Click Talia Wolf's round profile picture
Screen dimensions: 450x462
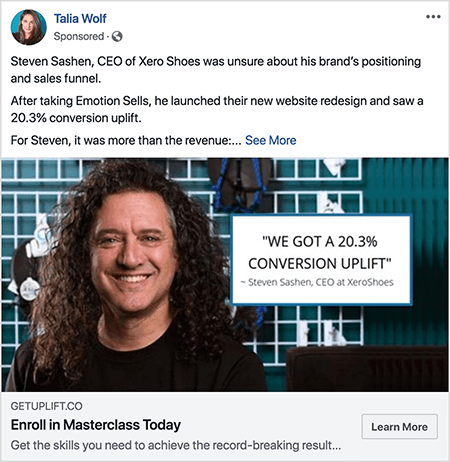pyautogui.click(x=28, y=27)
